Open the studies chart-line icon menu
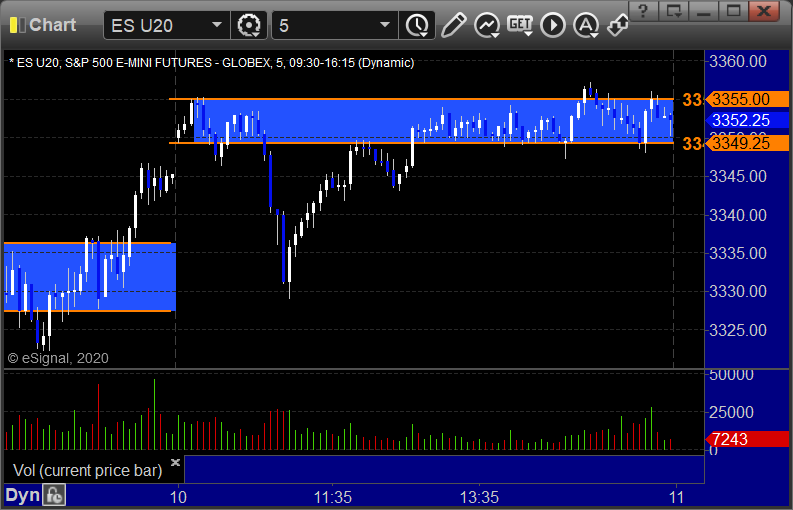Screen dimensions: 793x510 click(x=487, y=25)
